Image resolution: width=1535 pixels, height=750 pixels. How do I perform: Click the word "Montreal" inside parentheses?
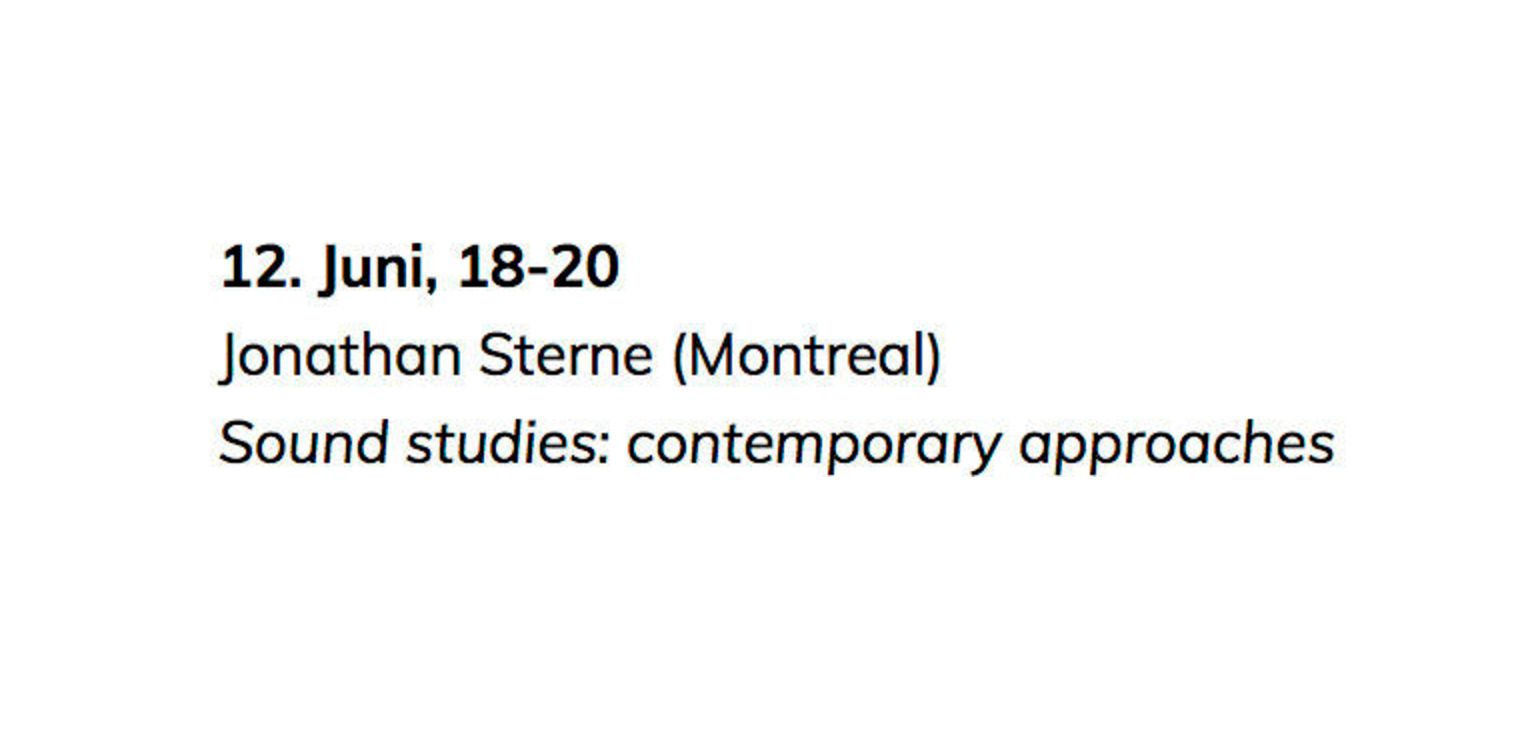807,356
